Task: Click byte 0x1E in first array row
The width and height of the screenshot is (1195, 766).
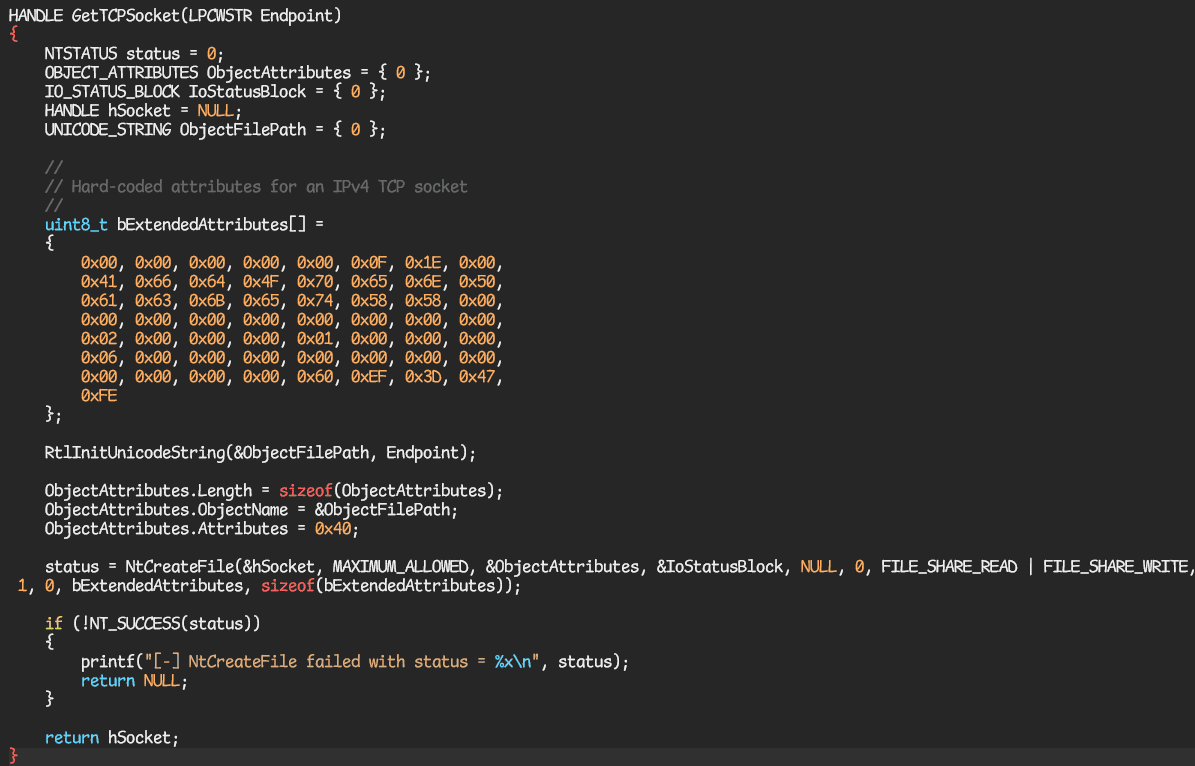Action: point(423,263)
